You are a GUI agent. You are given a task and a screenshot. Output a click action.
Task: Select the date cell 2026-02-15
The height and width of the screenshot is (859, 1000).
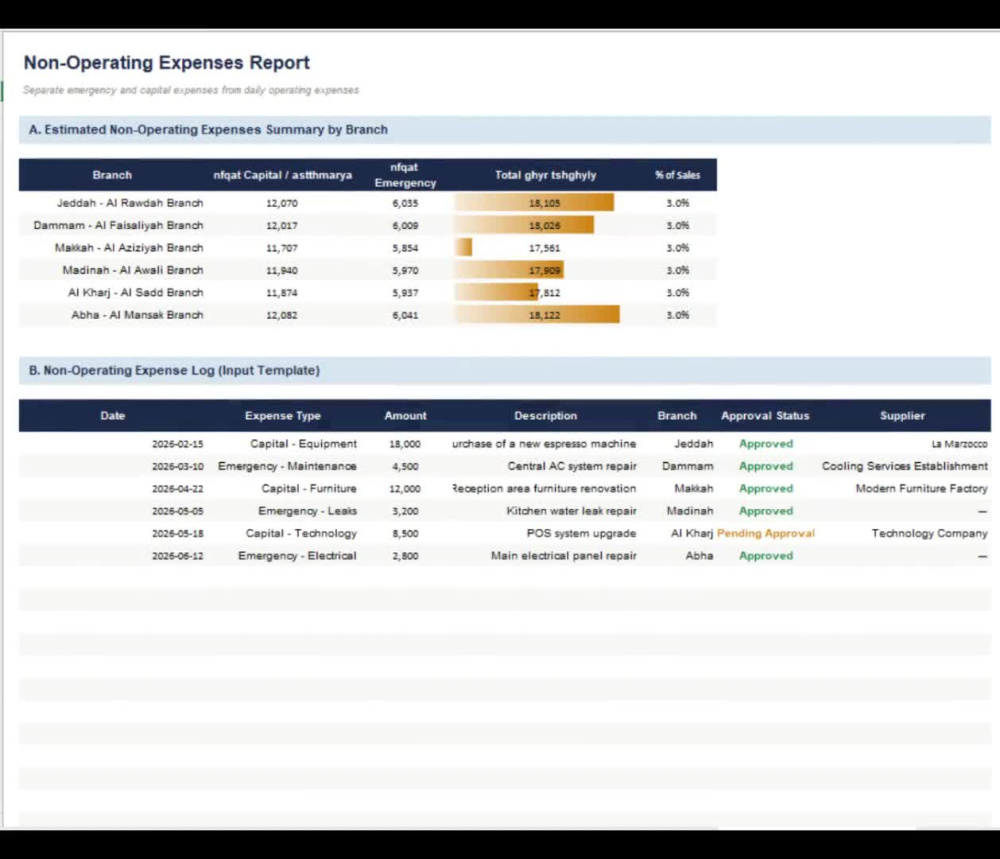(x=177, y=444)
